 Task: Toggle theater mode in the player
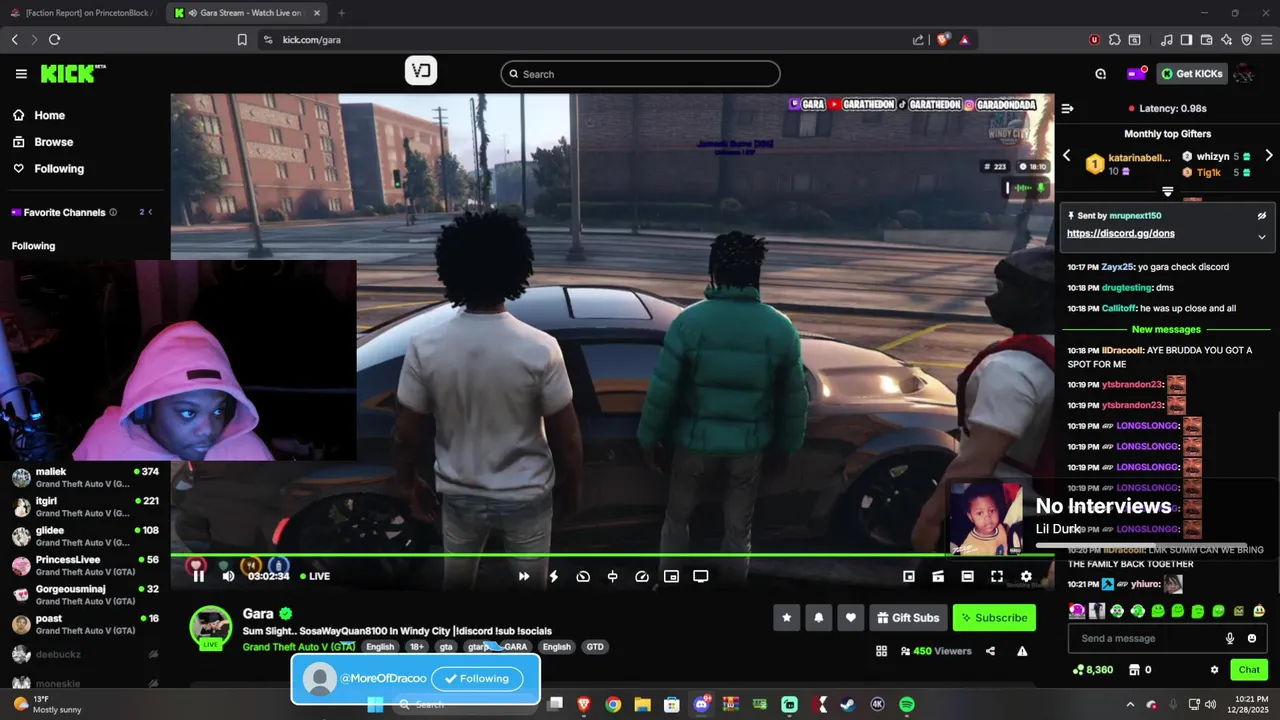[967, 576]
